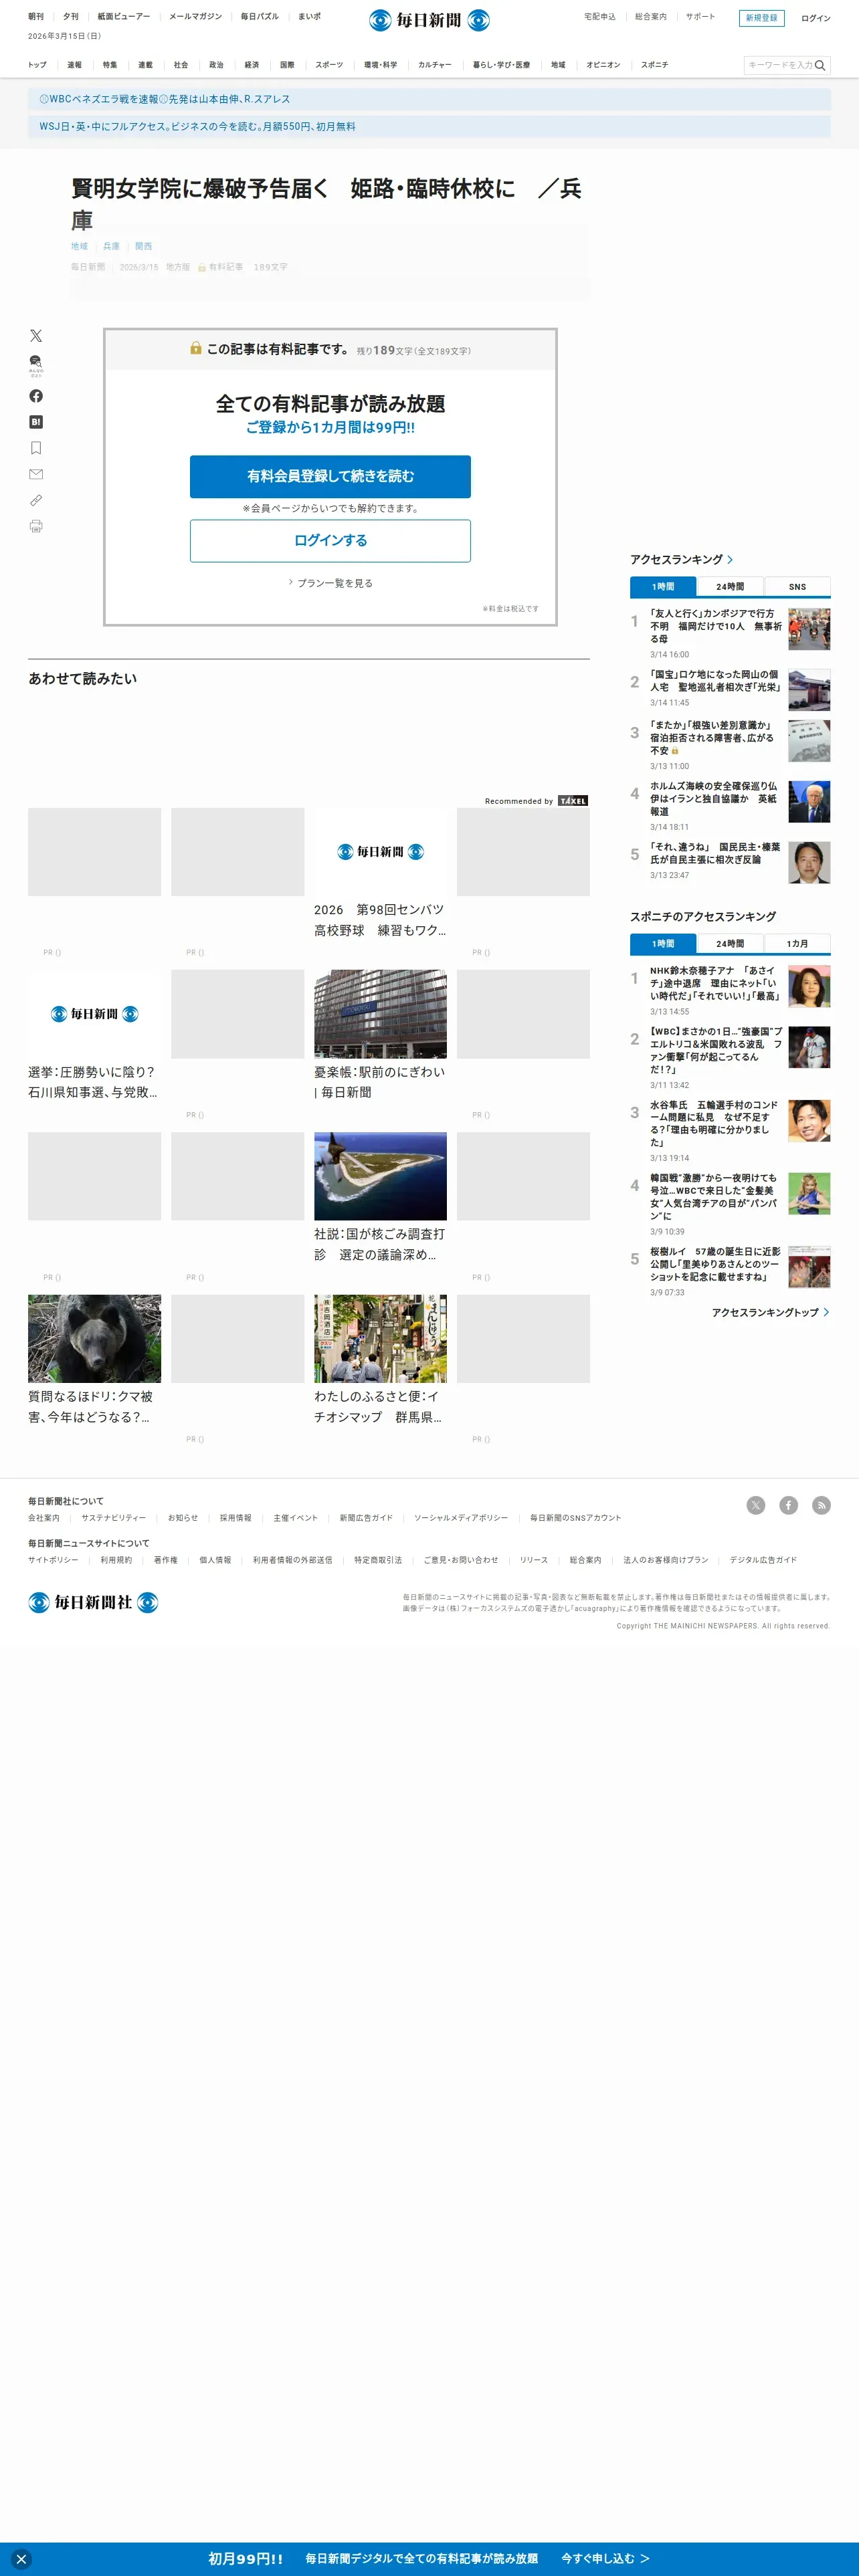859x2576 pixels.
Task: Open 紙面ビューアー top link
Action: [x=124, y=17]
